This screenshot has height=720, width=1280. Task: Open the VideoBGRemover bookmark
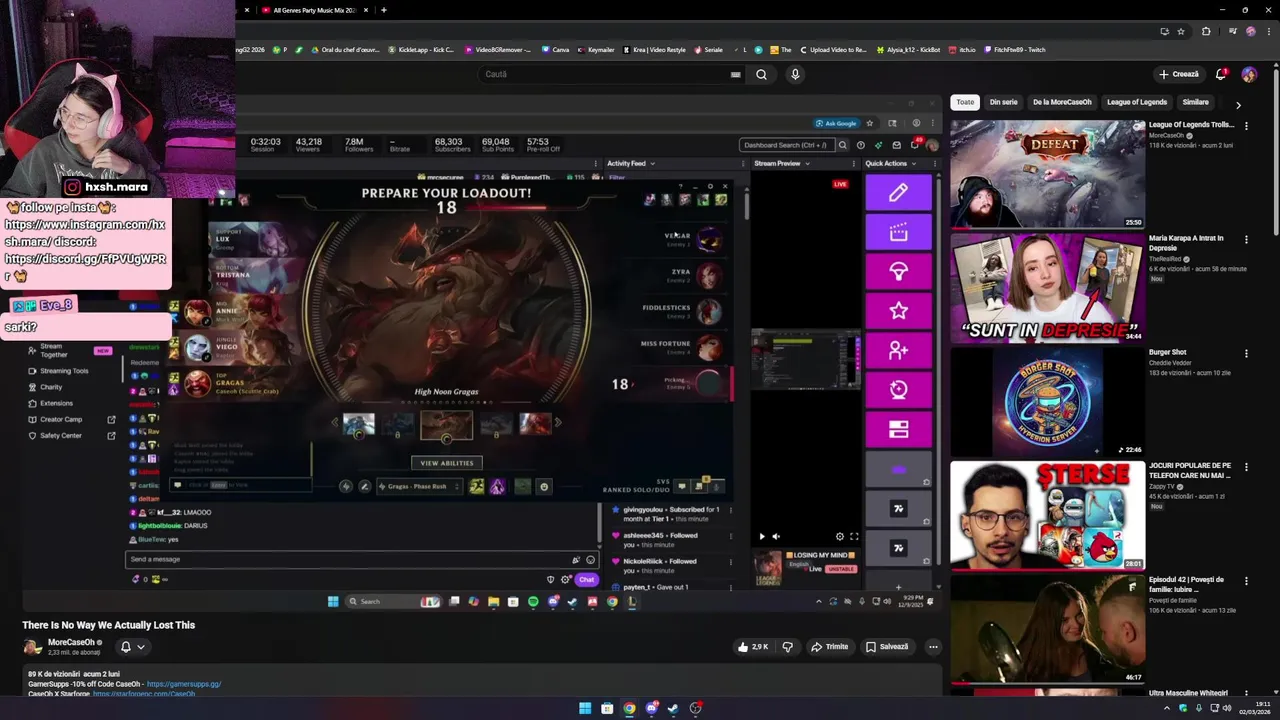pyautogui.click(x=498, y=49)
